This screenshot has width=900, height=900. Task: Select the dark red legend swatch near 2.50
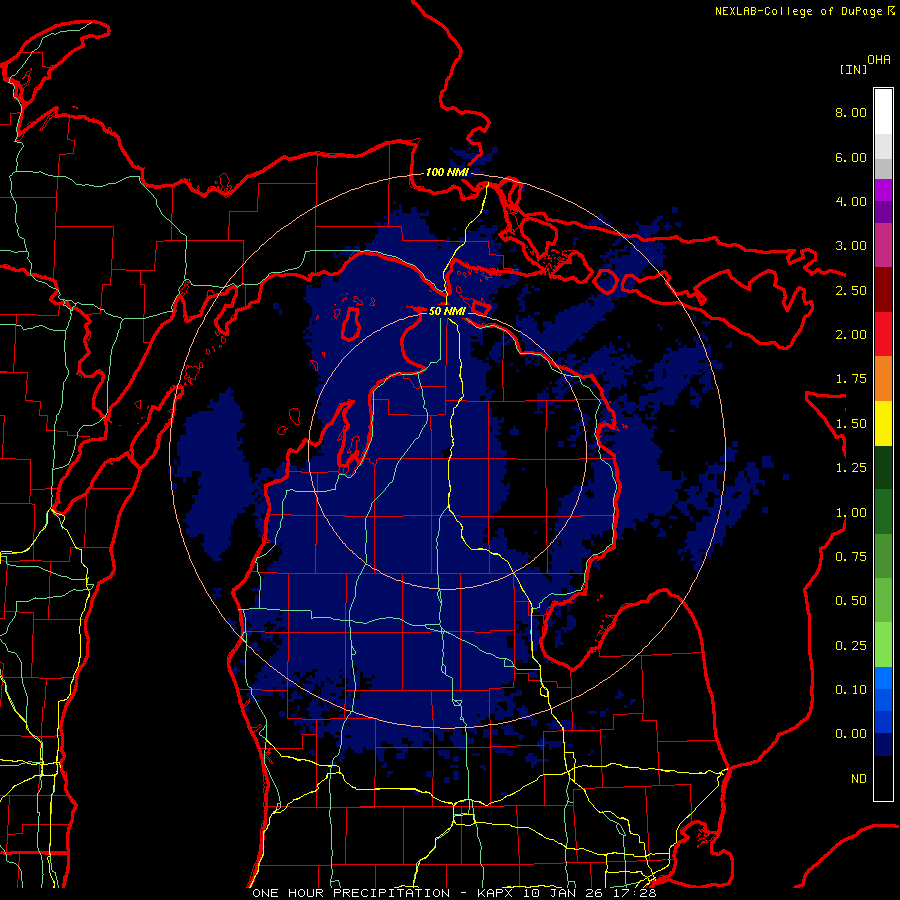[x=883, y=290]
